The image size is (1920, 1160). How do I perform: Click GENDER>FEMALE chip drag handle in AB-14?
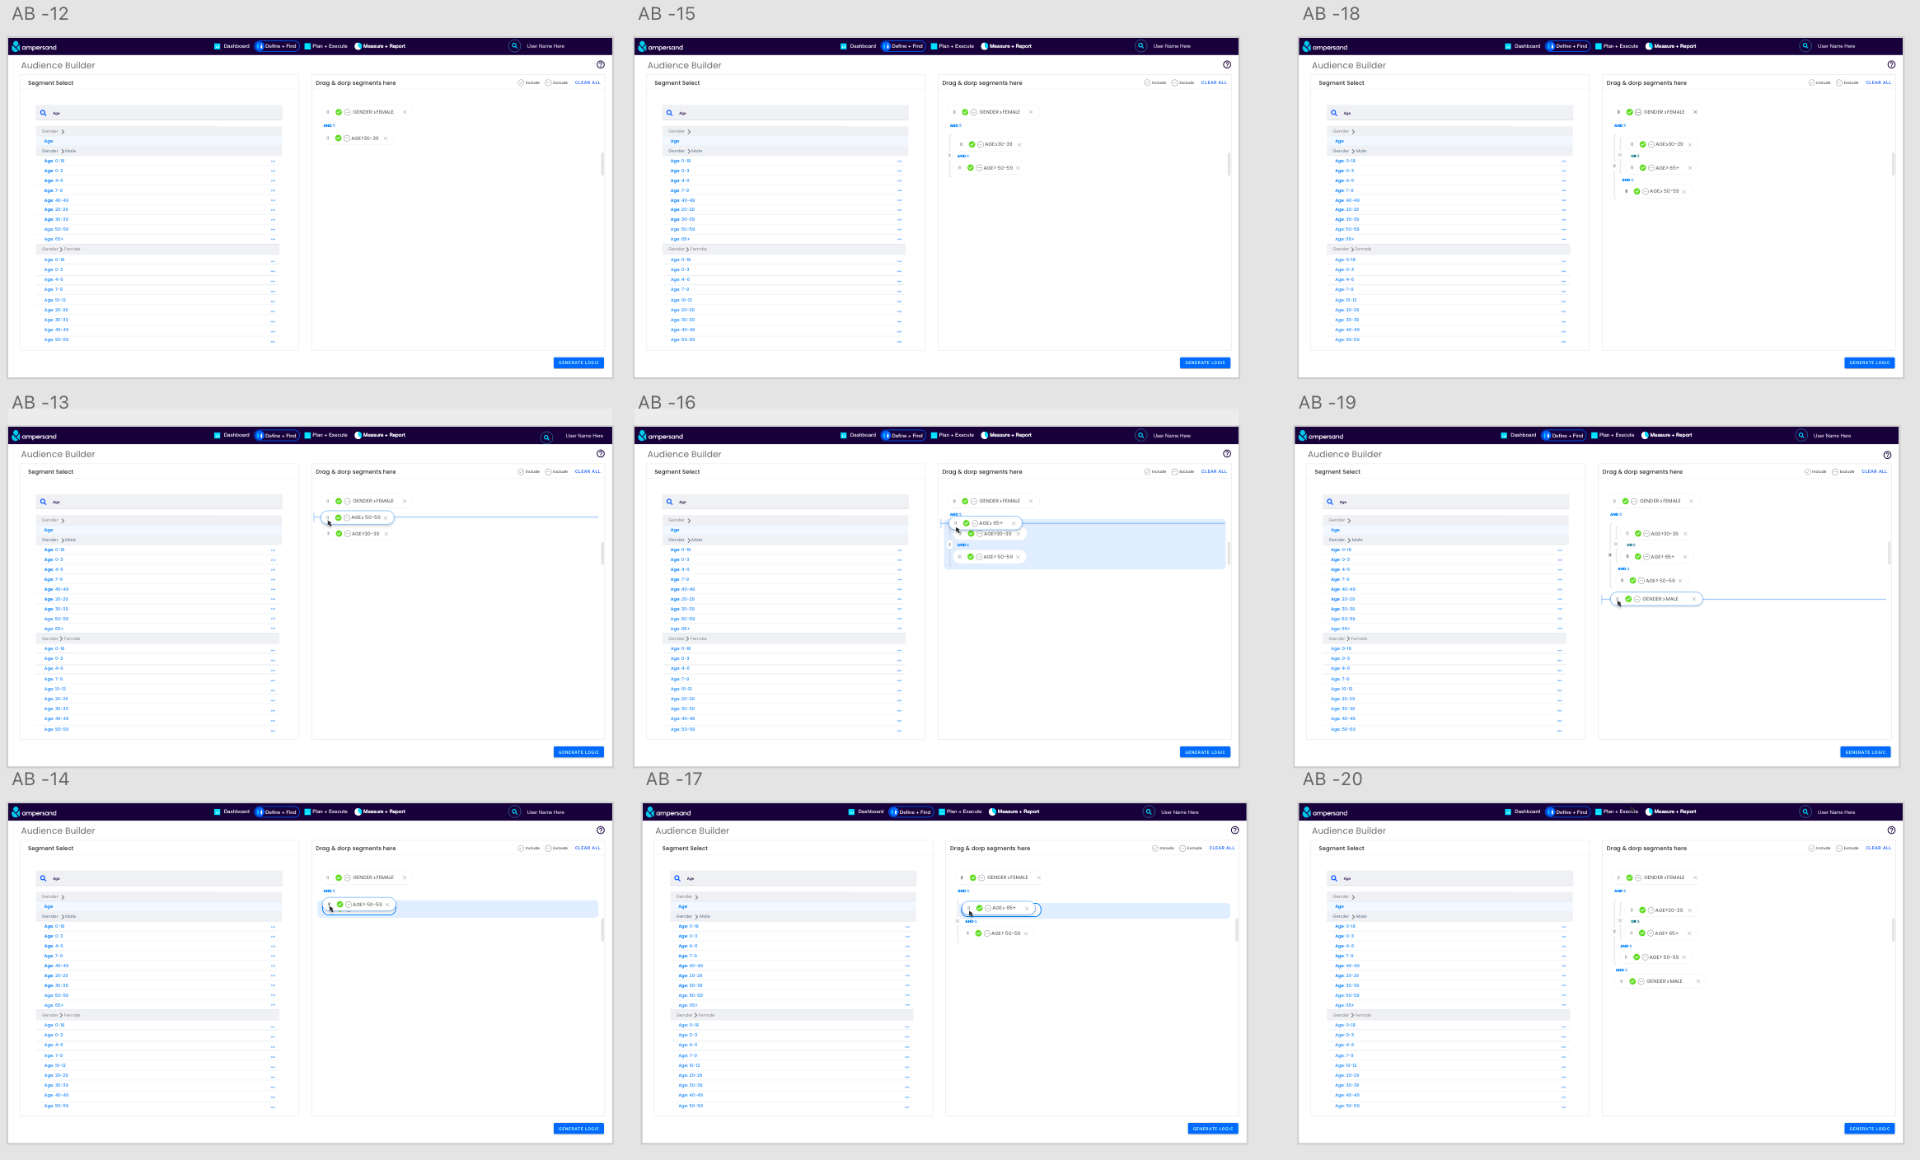click(x=327, y=877)
